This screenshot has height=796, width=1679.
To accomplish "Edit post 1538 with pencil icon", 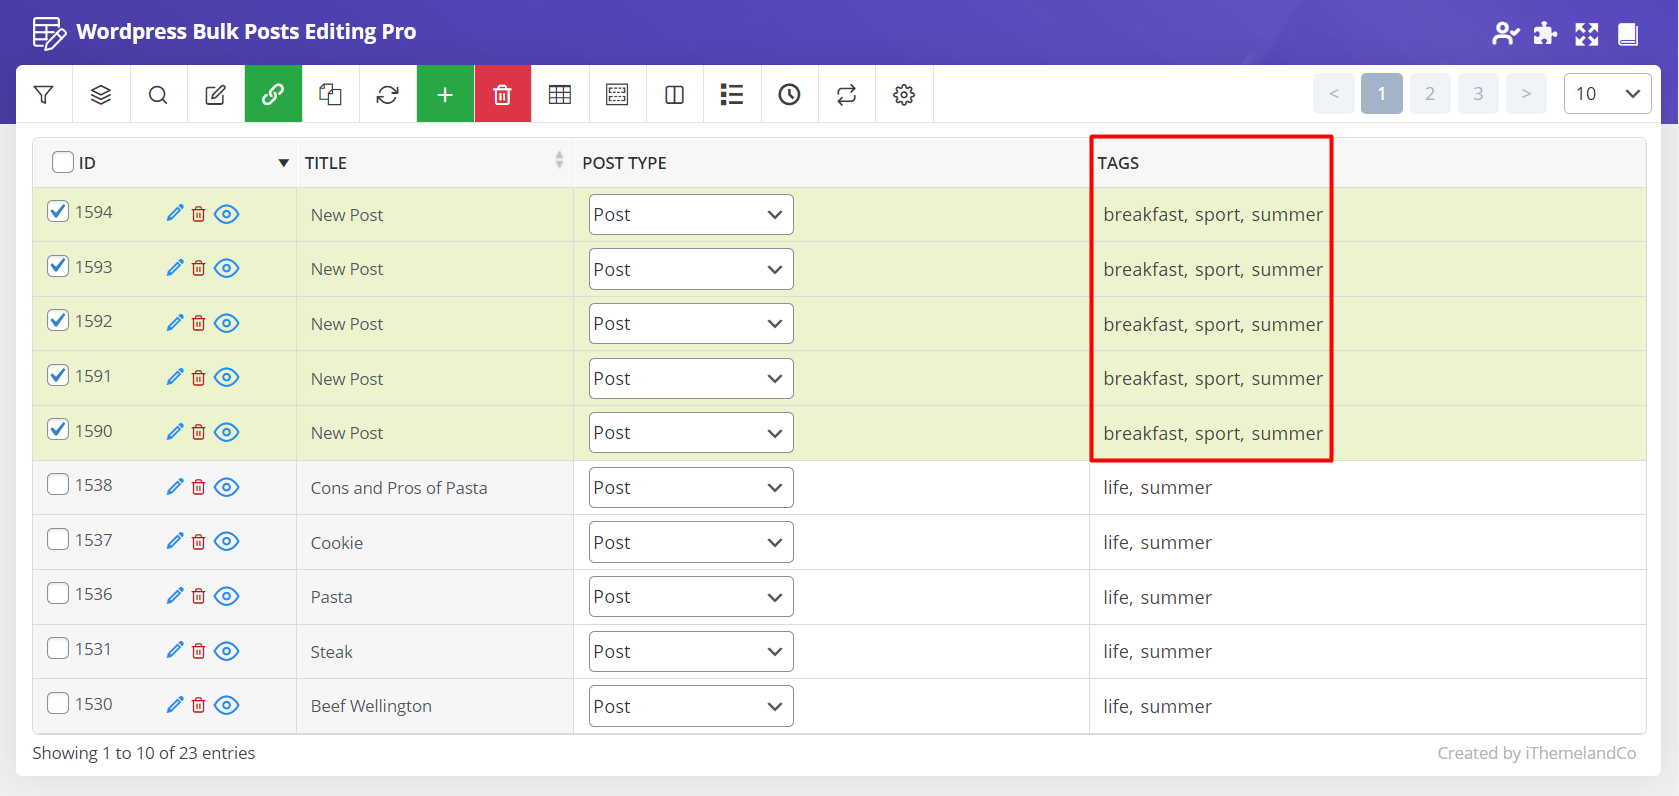I will (175, 486).
